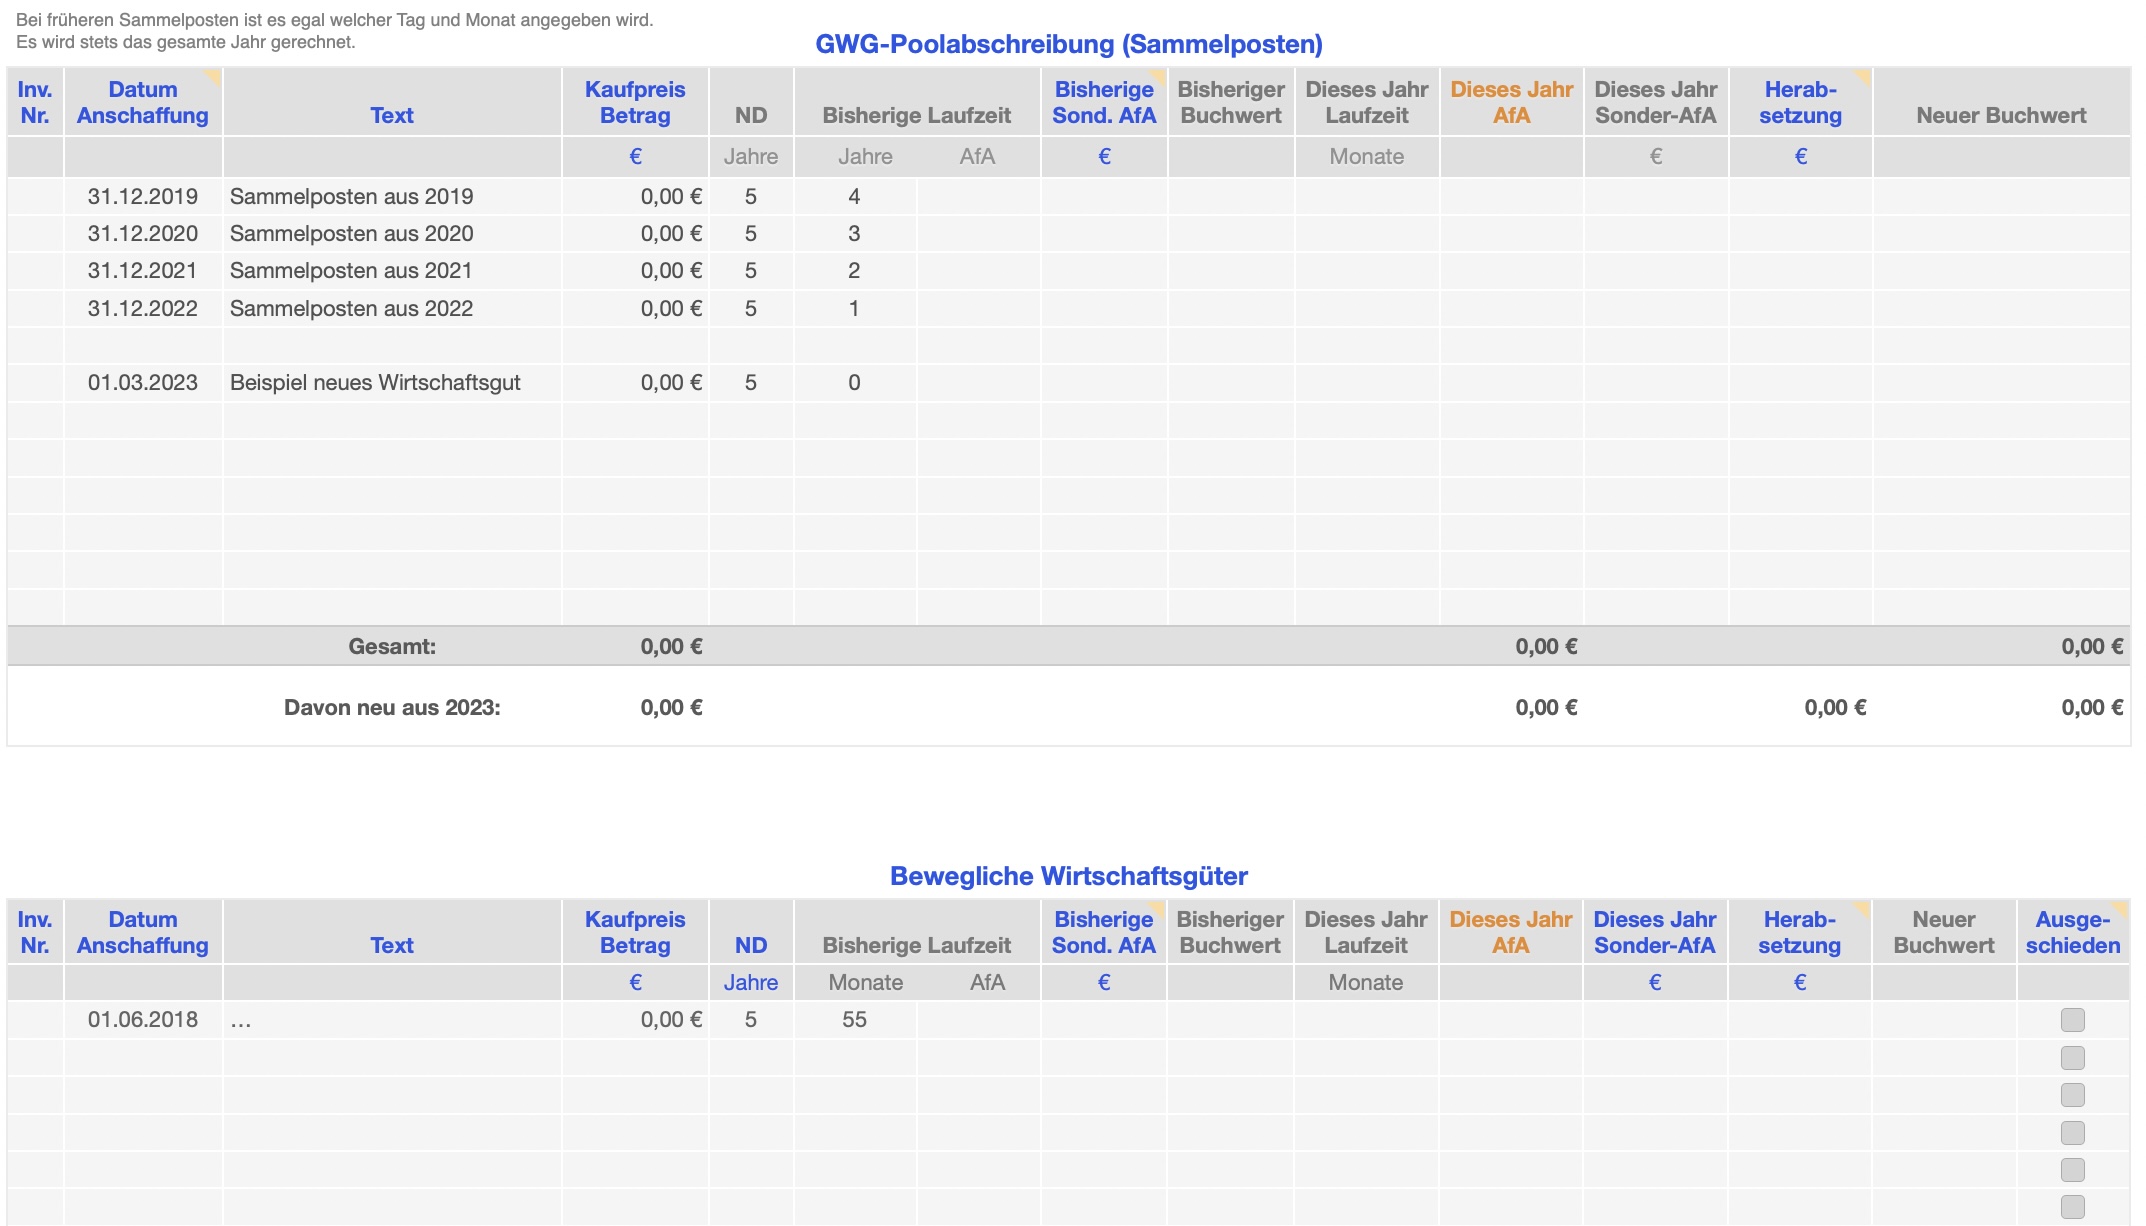Open comment marker on GWG Herabsetzung header

[1864, 75]
